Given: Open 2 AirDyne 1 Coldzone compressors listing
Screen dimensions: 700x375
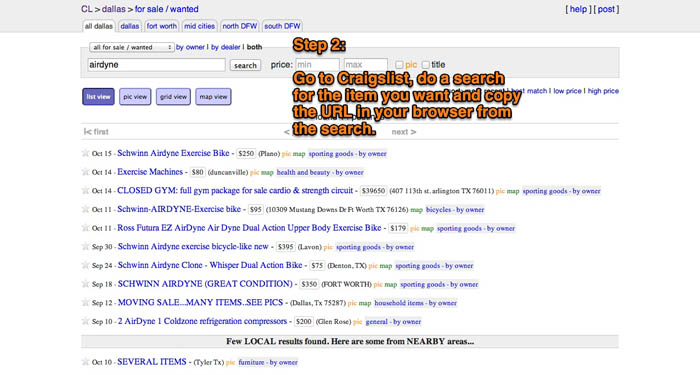Looking at the screenshot, I should click(202, 321).
